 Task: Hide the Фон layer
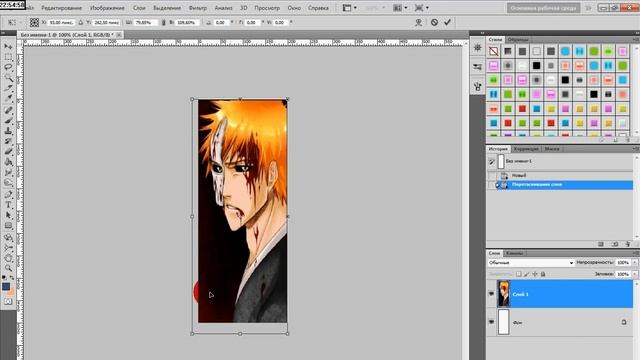(x=491, y=322)
